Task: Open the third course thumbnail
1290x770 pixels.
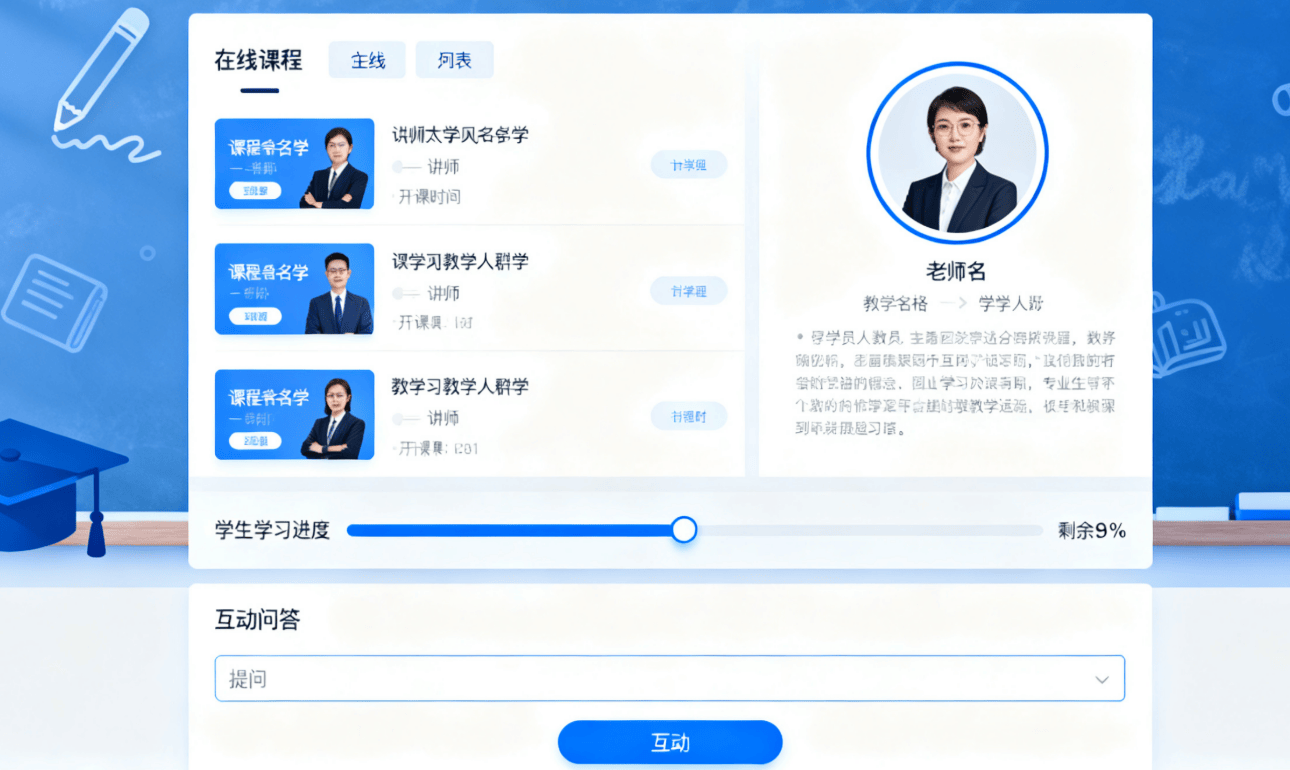Action: (294, 415)
